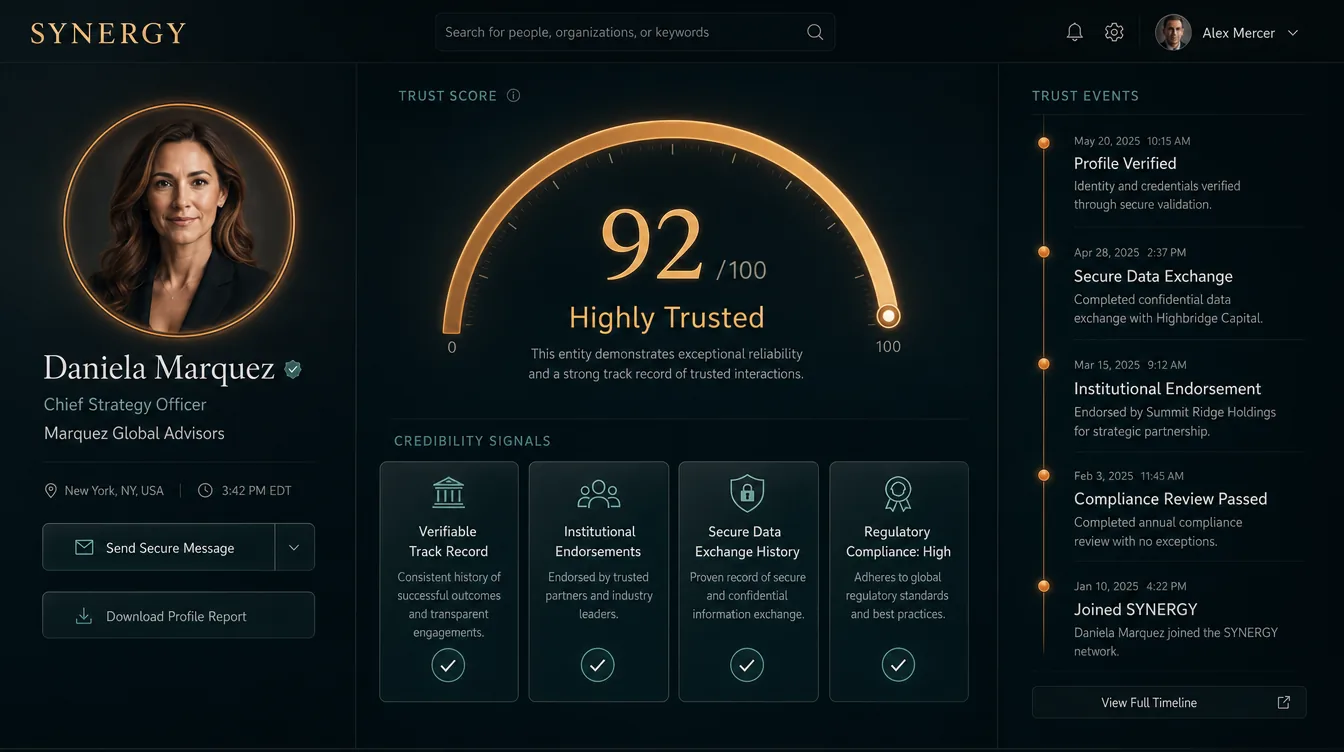This screenshot has width=1344, height=752.
Task: Click Download Profile Report button
Action: (178, 615)
